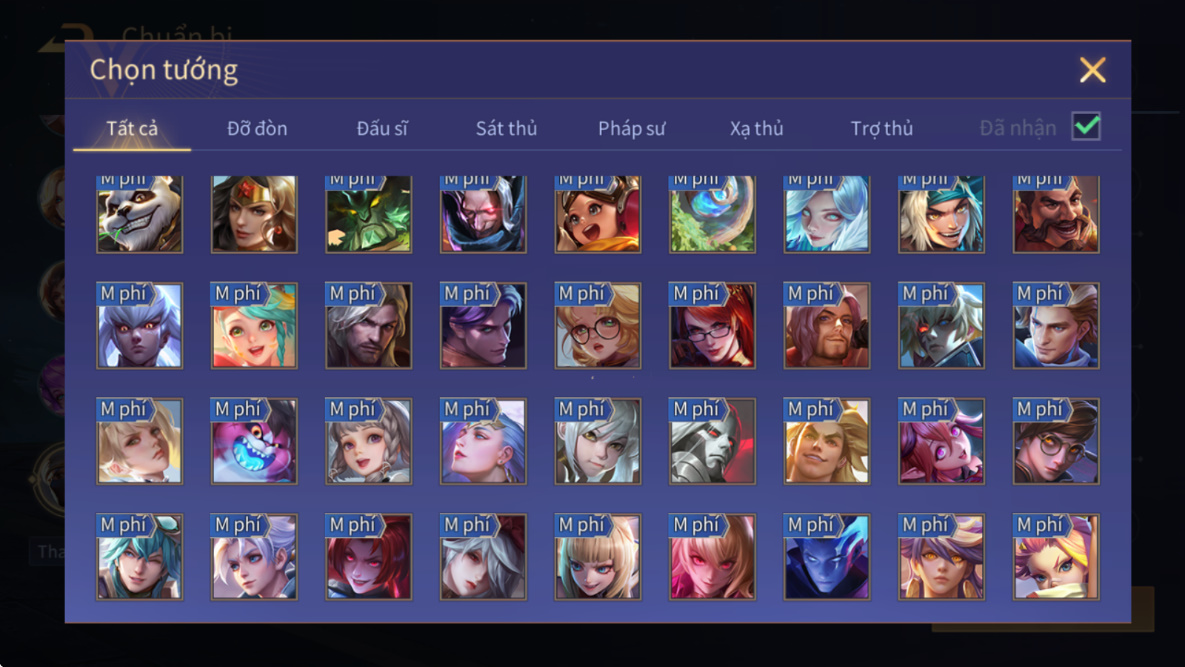This screenshot has width=1185, height=667.
Task: Switch to the Đỡ đòn tab
Action: 257,128
